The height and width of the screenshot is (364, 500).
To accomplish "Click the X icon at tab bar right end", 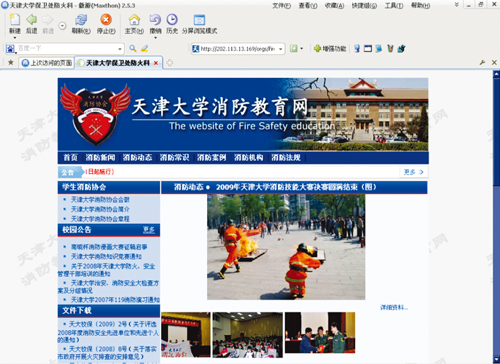I will pos(494,62).
